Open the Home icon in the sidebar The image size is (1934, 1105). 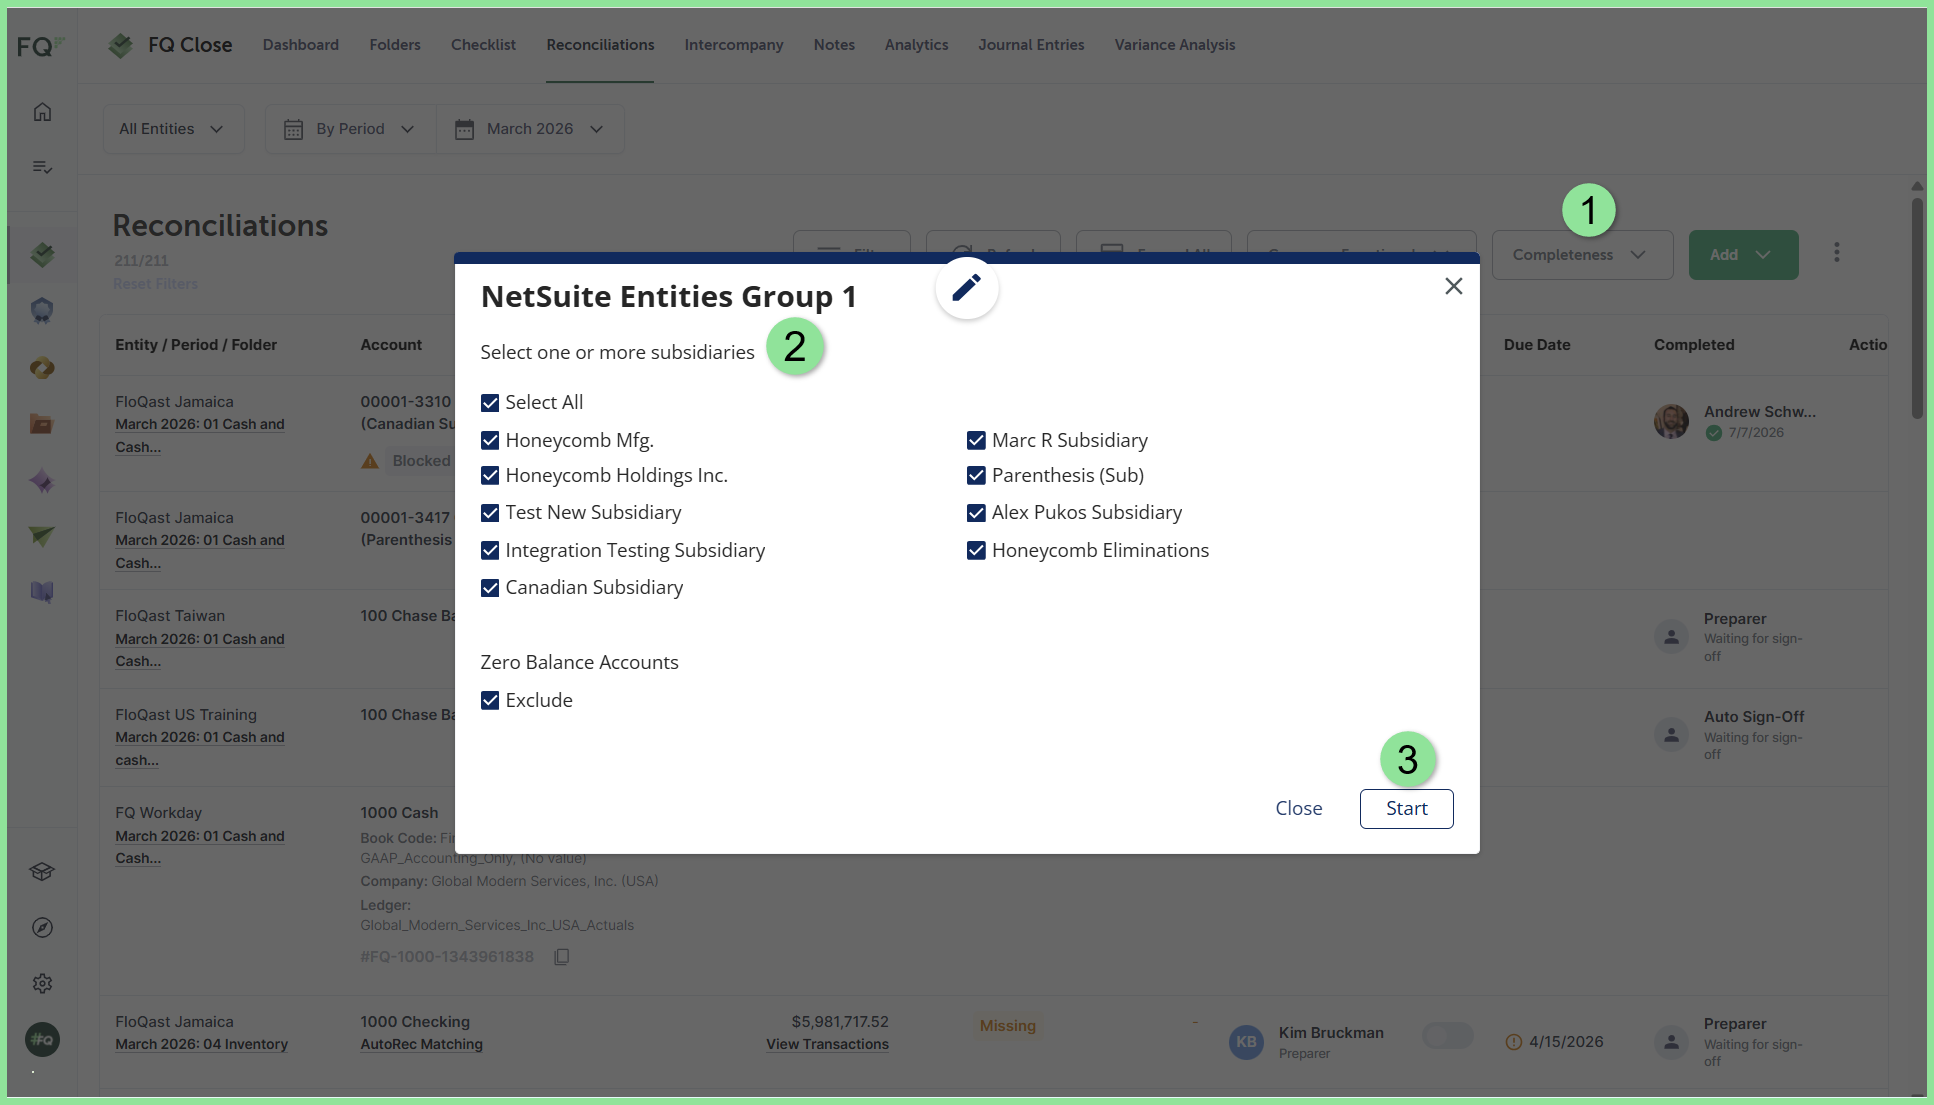tap(42, 112)
